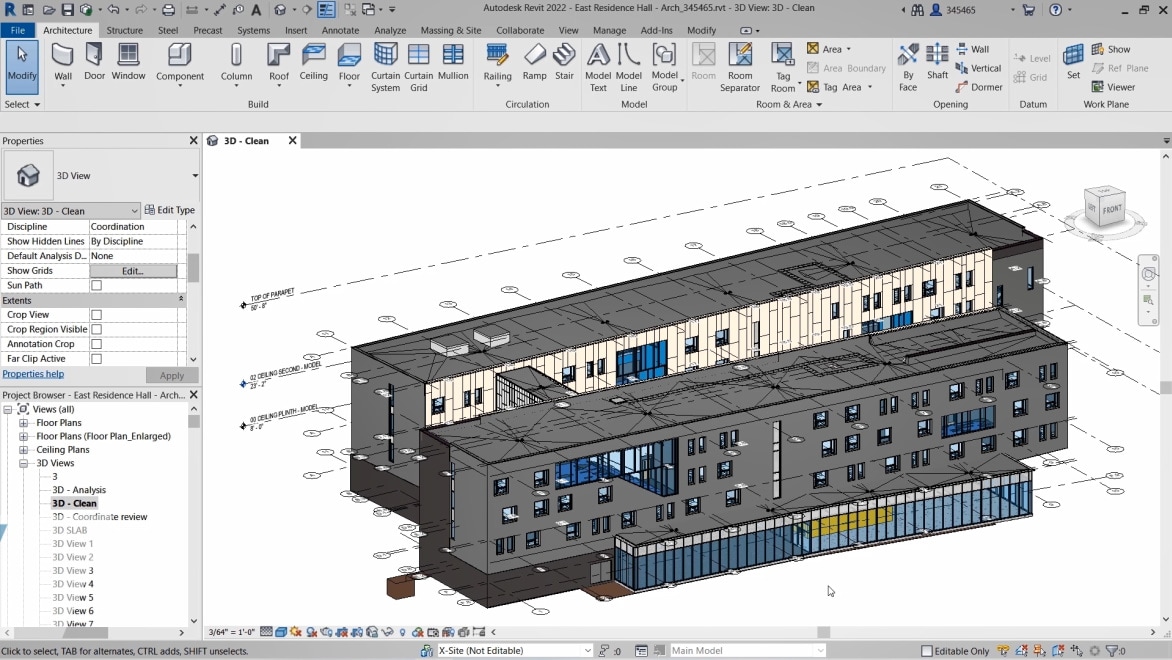
Task: Activate the Railing tool
Action: coord(497,64)
